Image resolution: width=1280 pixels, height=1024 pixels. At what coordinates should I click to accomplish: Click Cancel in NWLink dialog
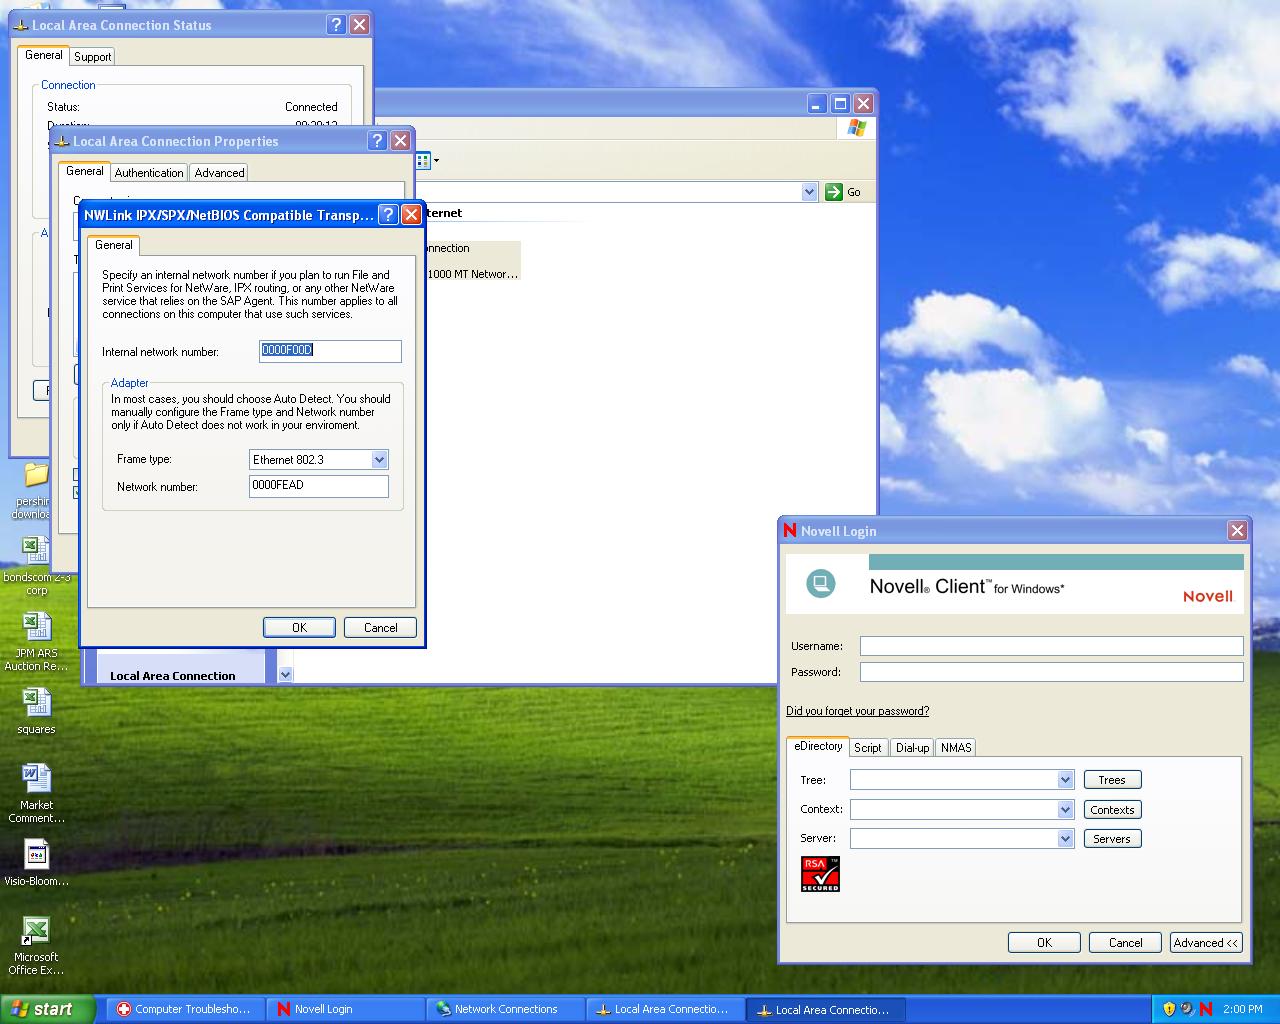tap(380, 628)
